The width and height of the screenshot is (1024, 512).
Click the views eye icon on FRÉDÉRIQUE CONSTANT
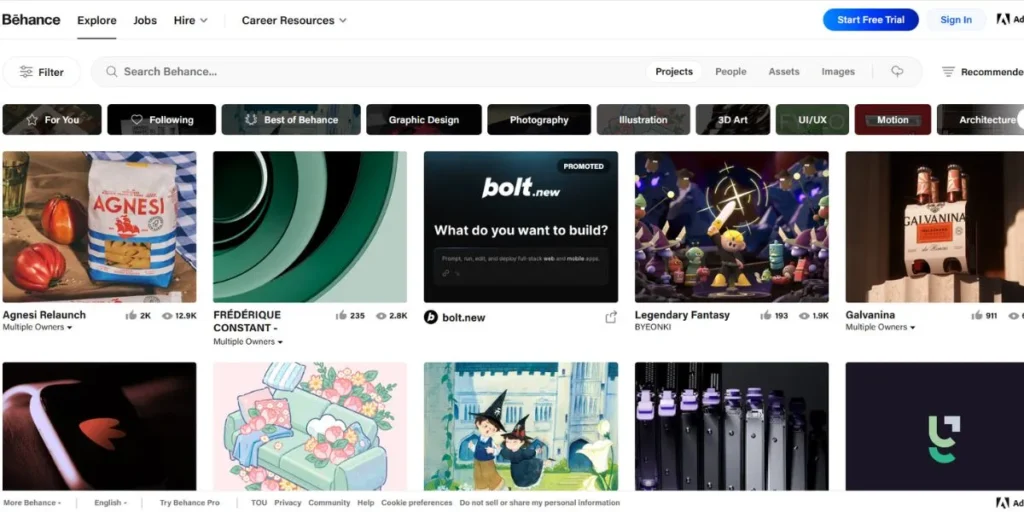tap(381, 315)
